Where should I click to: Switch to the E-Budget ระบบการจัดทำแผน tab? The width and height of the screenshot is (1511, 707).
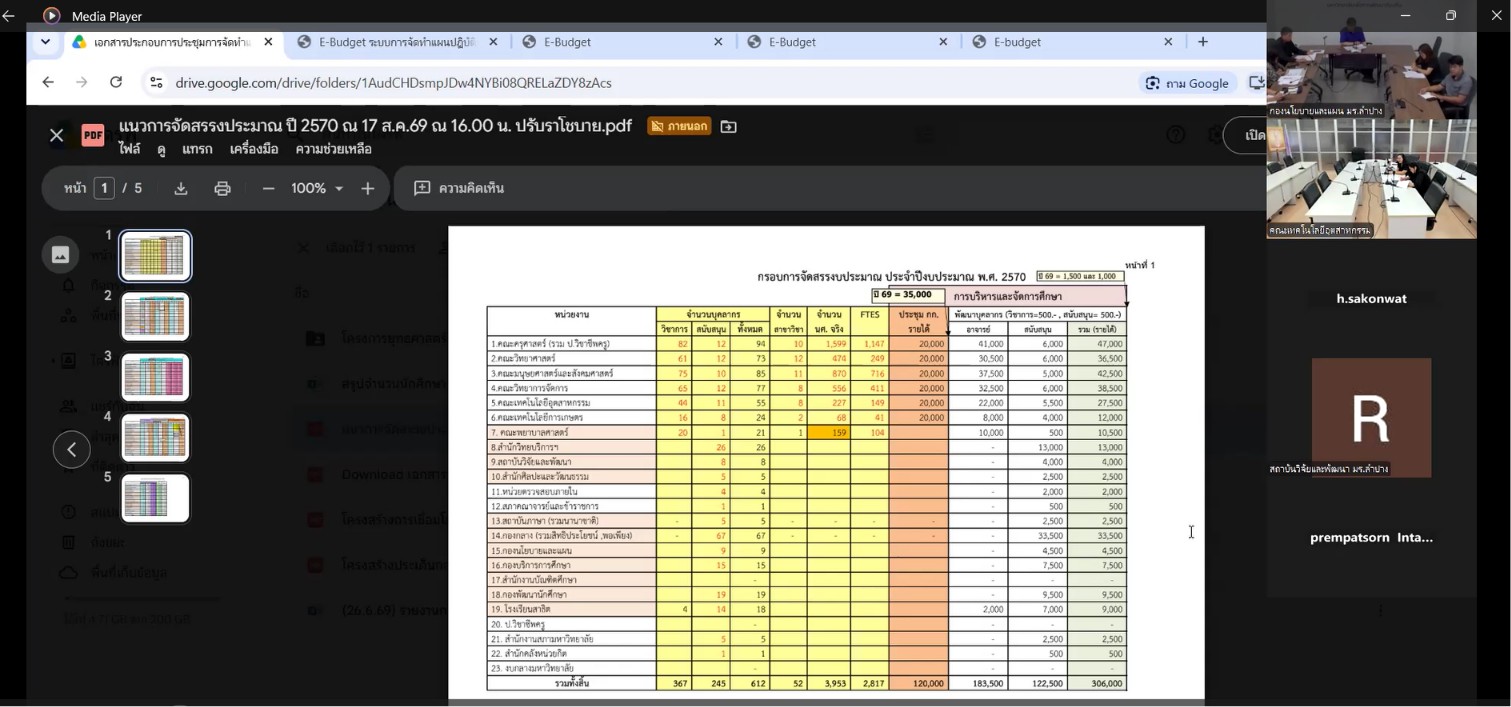pyautogui.click(x=397, y=42)
